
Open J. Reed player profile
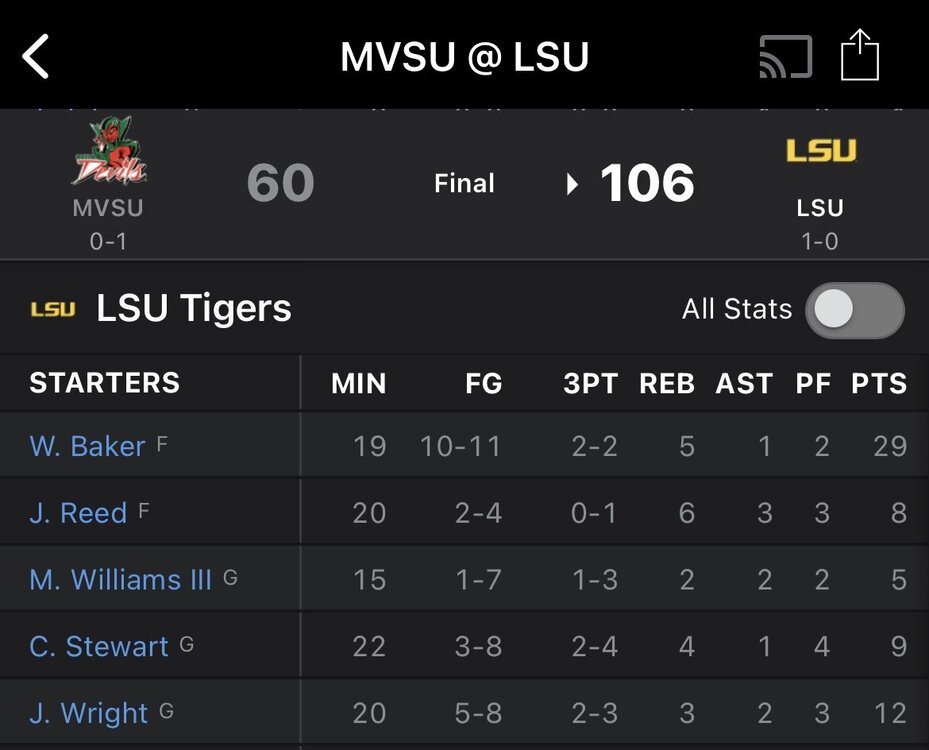(x=78, y=513)
